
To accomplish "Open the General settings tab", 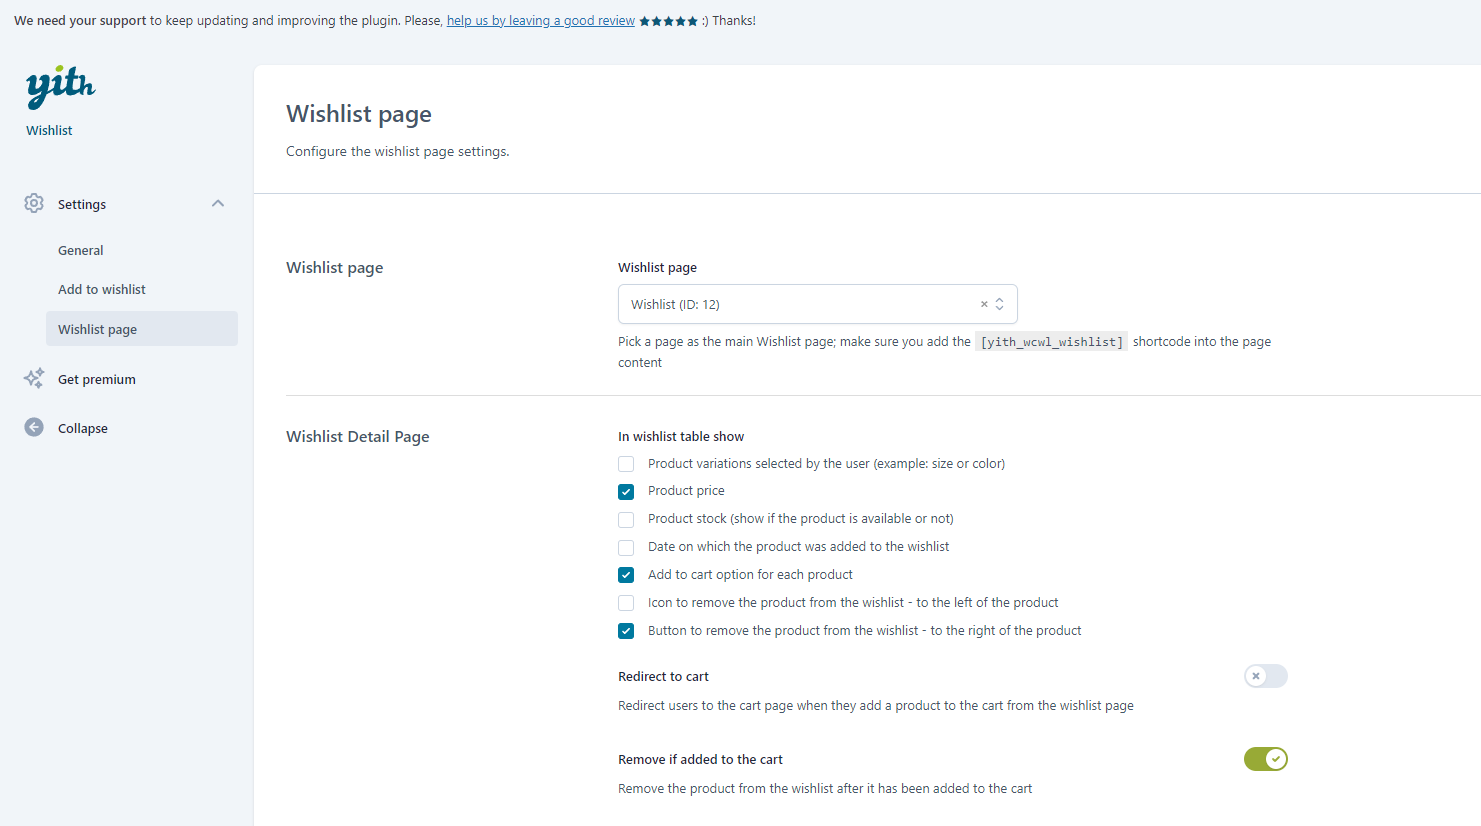I will [x=81, y=251].
